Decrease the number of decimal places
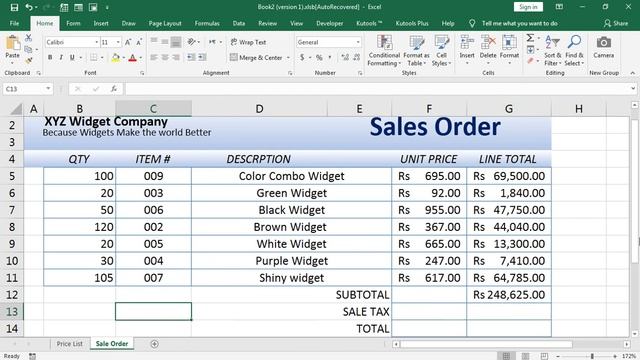This screenshot has height=360, width=640. [356, 58]
